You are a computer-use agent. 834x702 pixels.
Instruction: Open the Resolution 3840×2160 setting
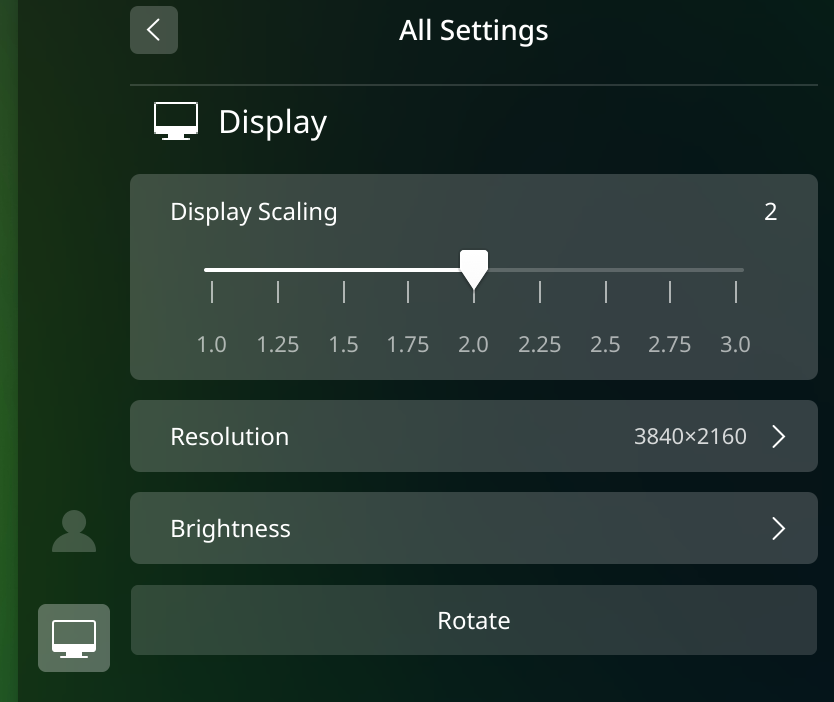tap(474, 436)
